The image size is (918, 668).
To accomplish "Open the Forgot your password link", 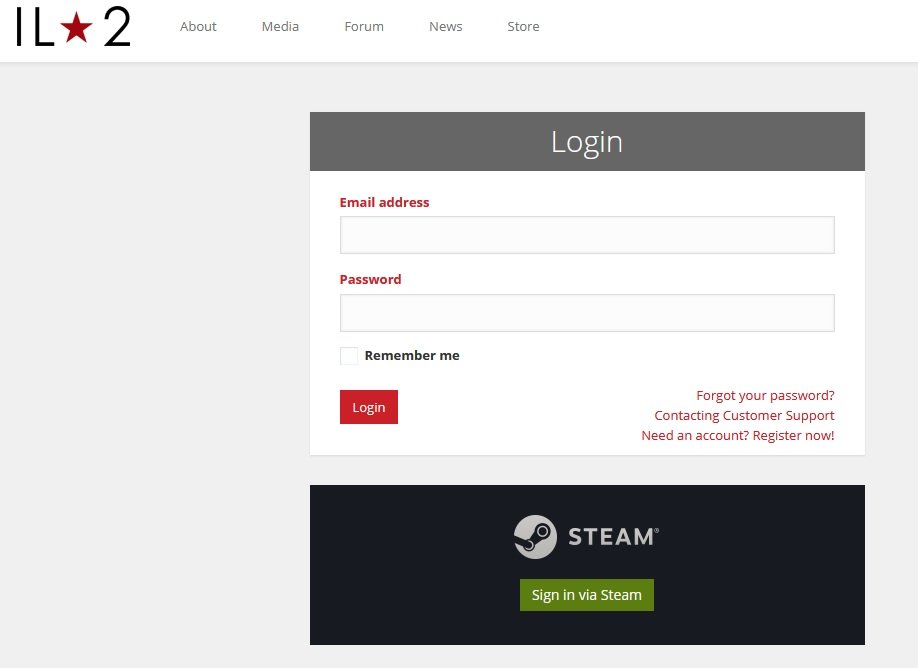I will (x=765, y=396).
